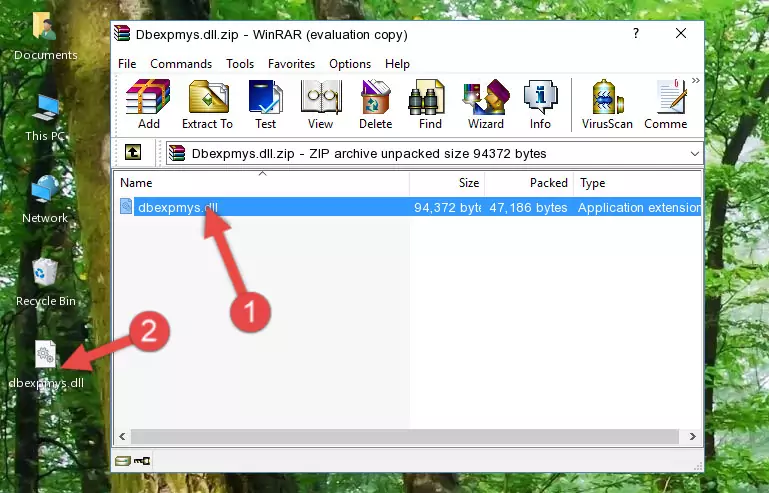Open the archive path dropdown
This screenshot has width=769, height=493.
click(x=694, y=154)
